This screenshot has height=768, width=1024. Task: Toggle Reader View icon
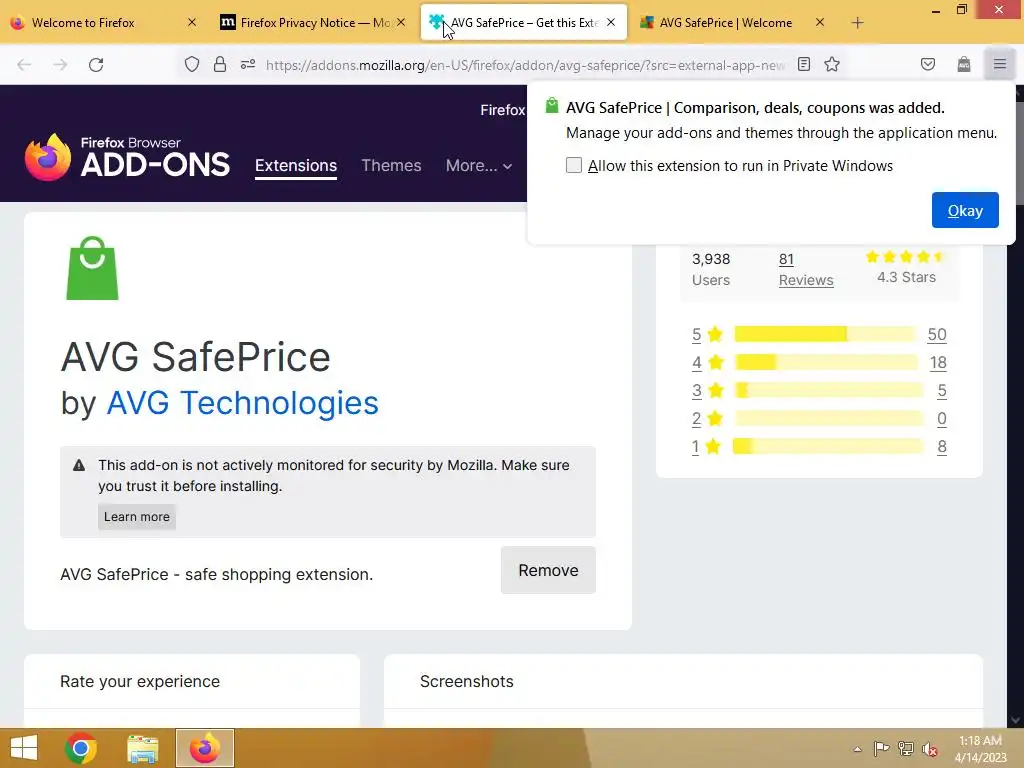[804, 64]
